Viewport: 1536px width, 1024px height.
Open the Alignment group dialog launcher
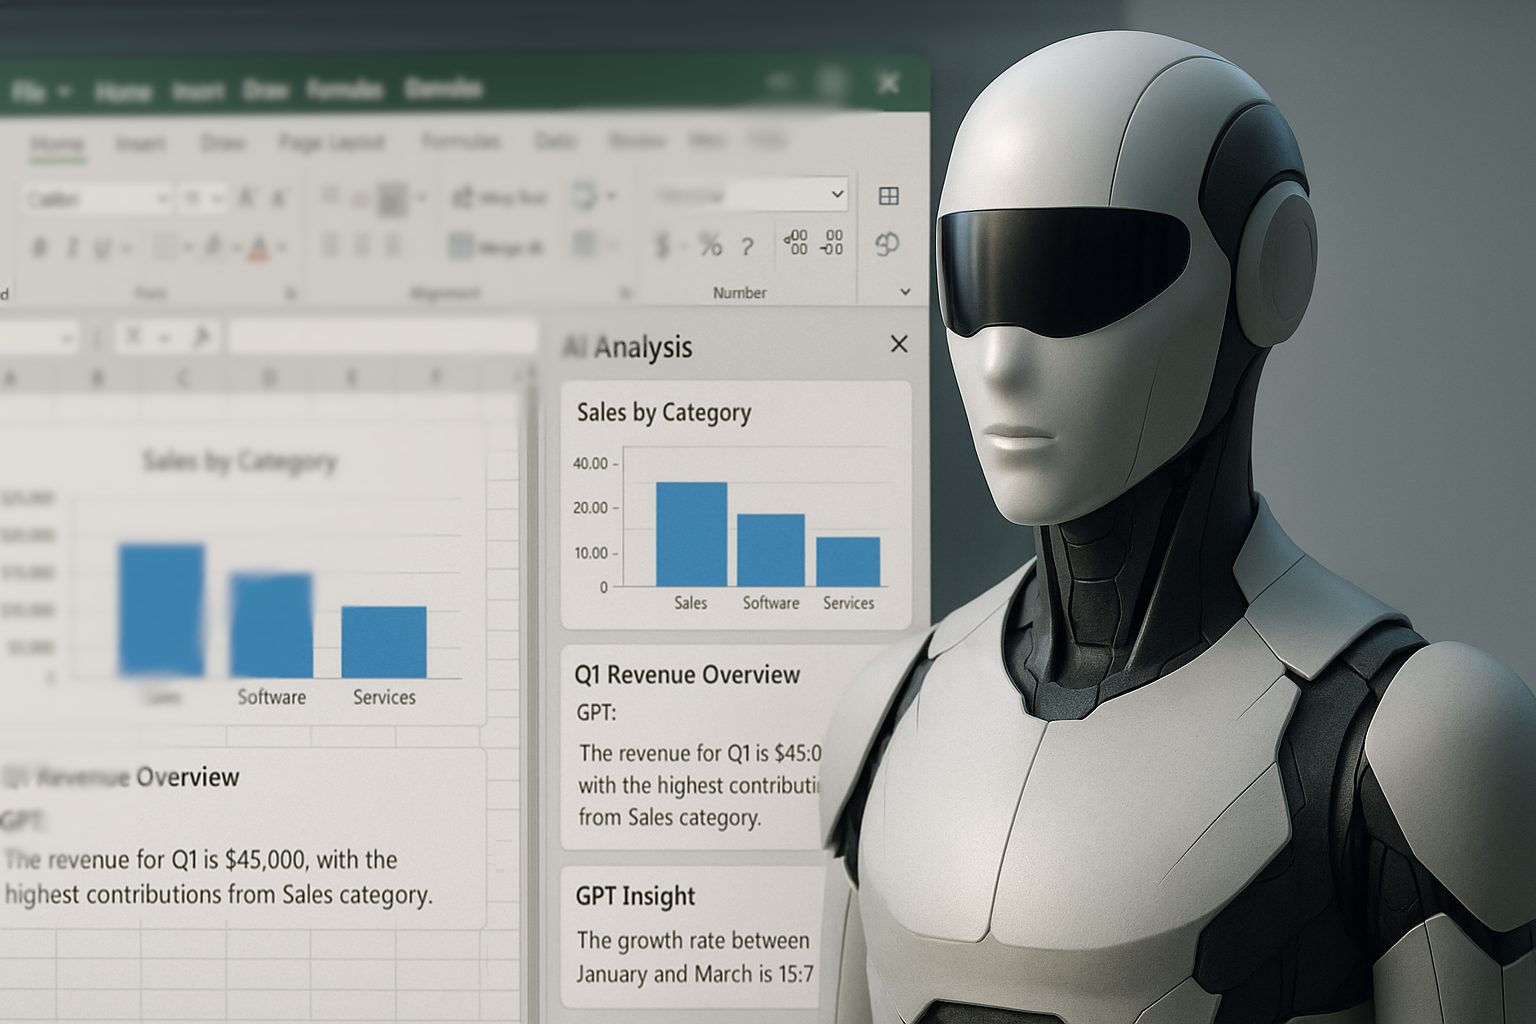(626, 293)
